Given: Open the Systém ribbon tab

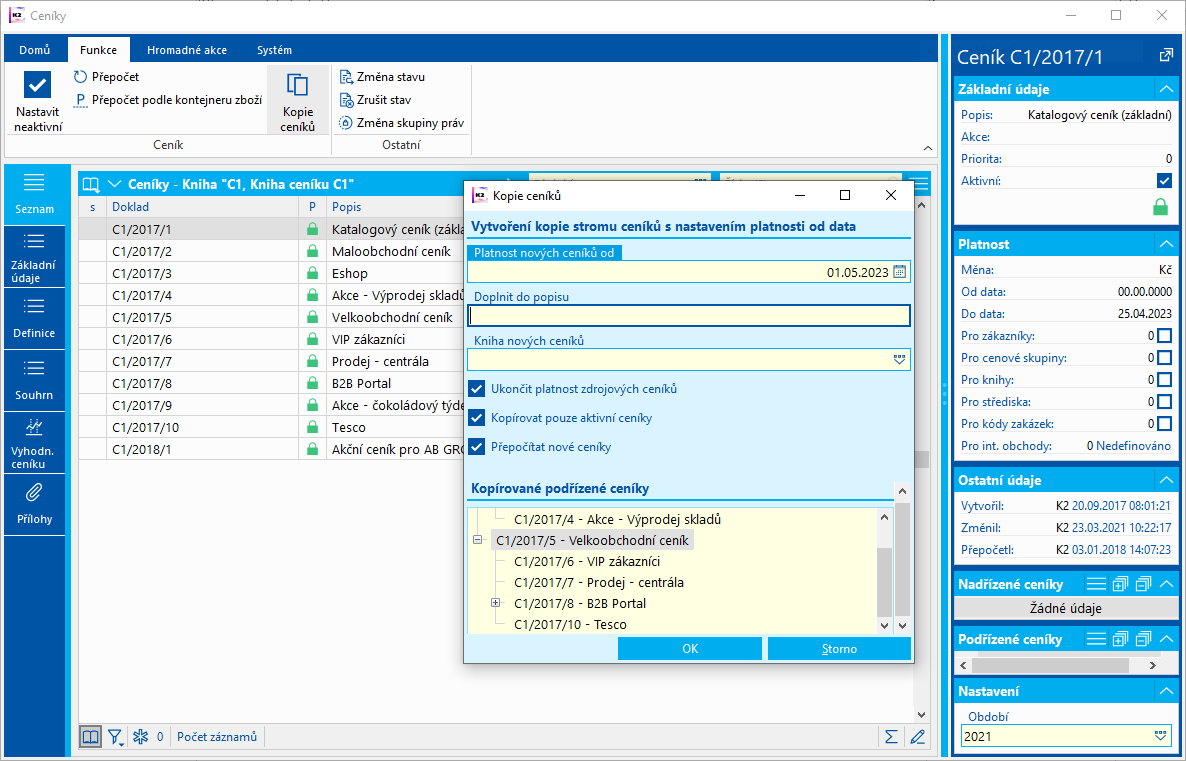Looking at the screenshot, I should pyautogui.click(x=274, y=50).
